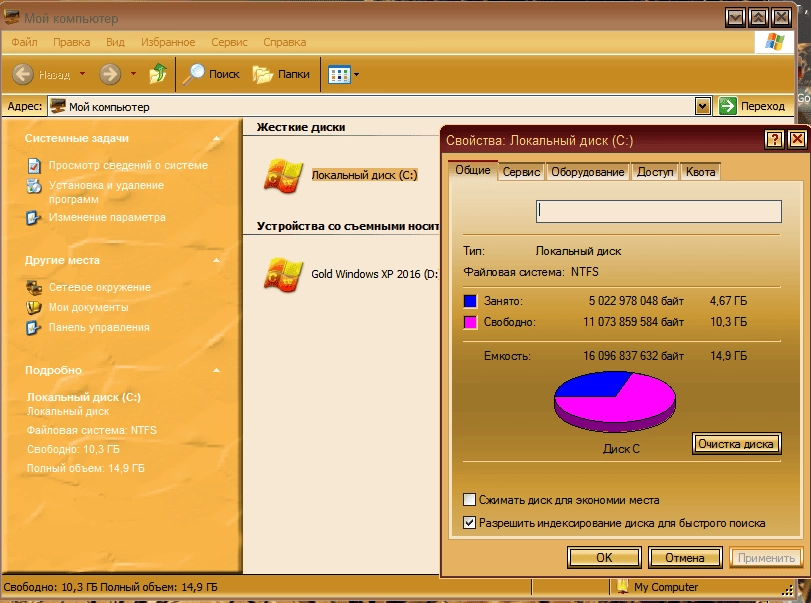Enable Сжимать диск для экономии места
The height and width of the screenshot is (603, 811).
(x=469, y=500)
